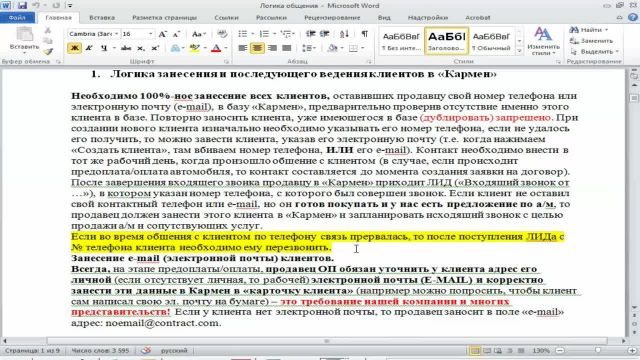Click the Copy icon in clipboard group
640x360 pixels.
tap(48, 41)
